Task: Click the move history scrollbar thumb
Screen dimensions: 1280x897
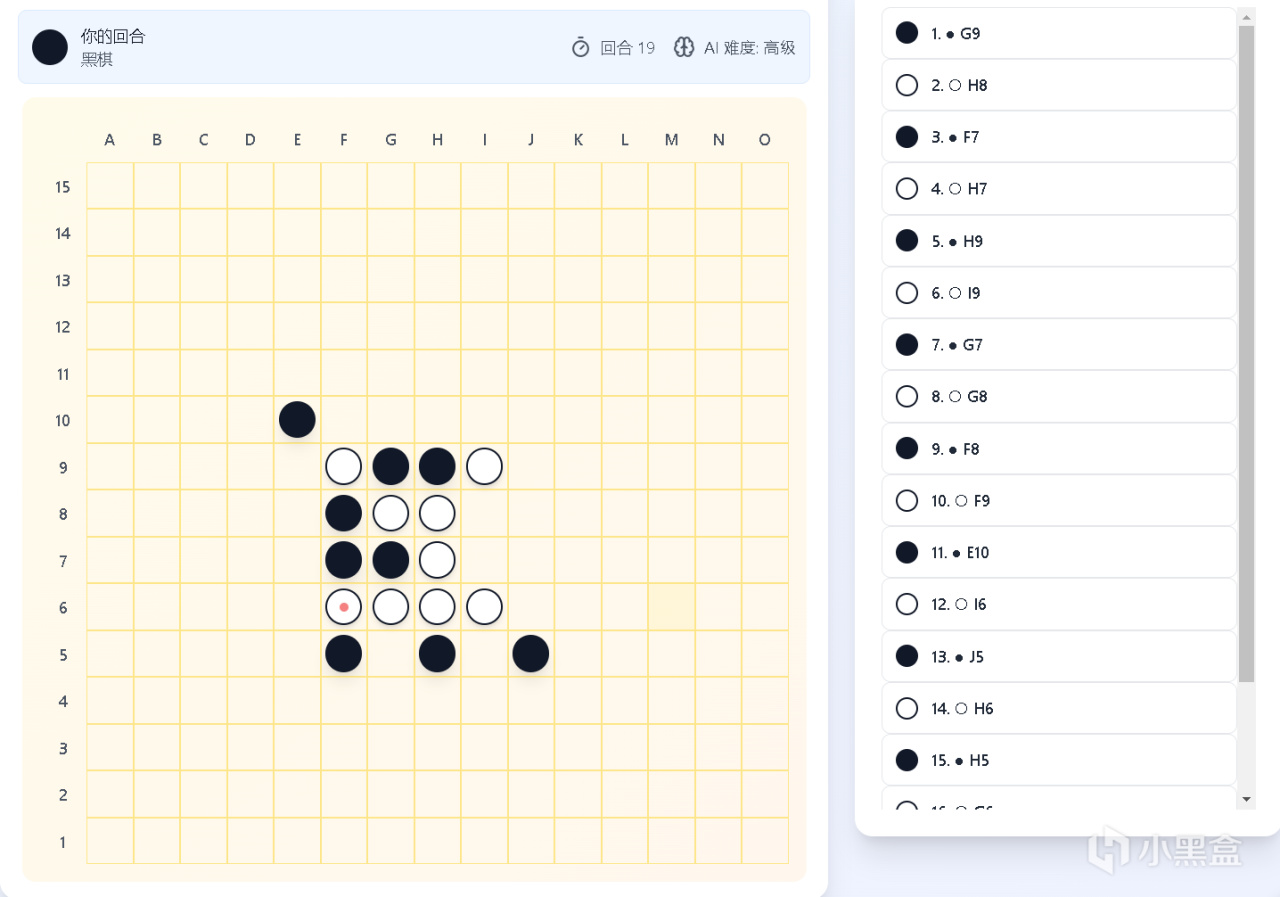Action: (x=1246, y=350)
